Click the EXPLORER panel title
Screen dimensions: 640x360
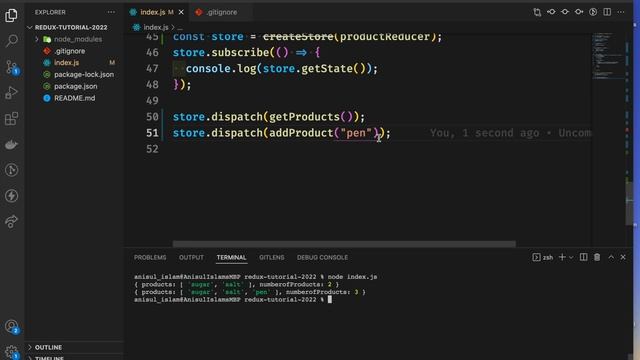[50, 12]
